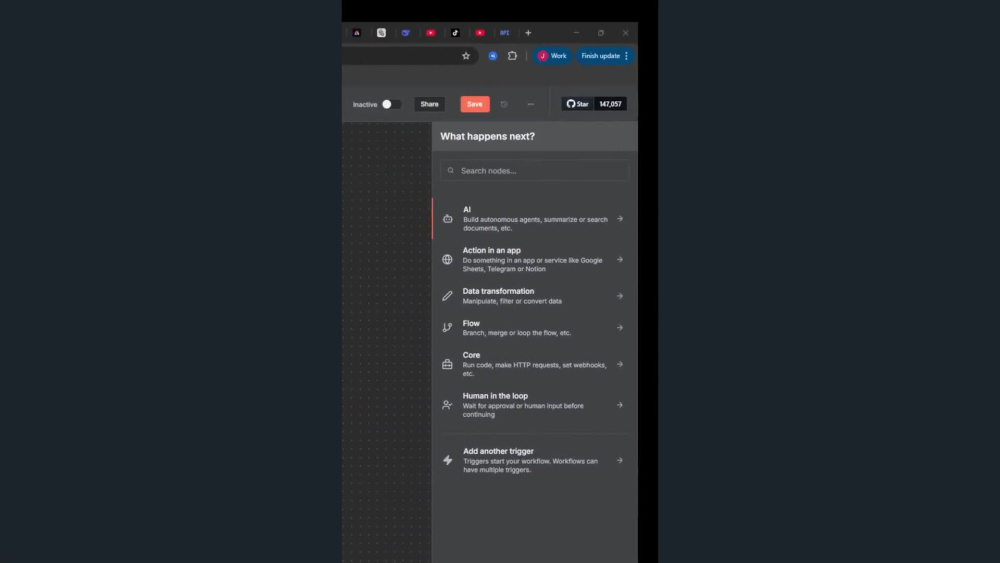Switch to the TikTok tab

455,33
